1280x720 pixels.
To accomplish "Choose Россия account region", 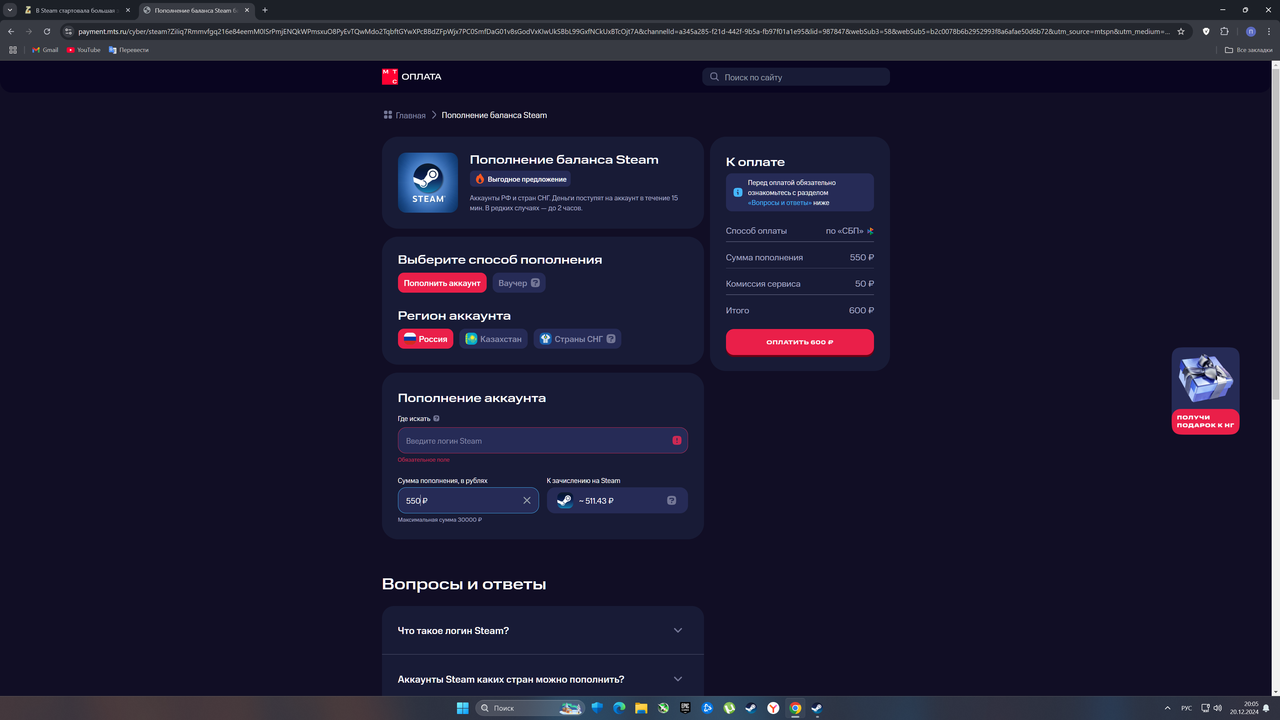I will pos(425,339).
